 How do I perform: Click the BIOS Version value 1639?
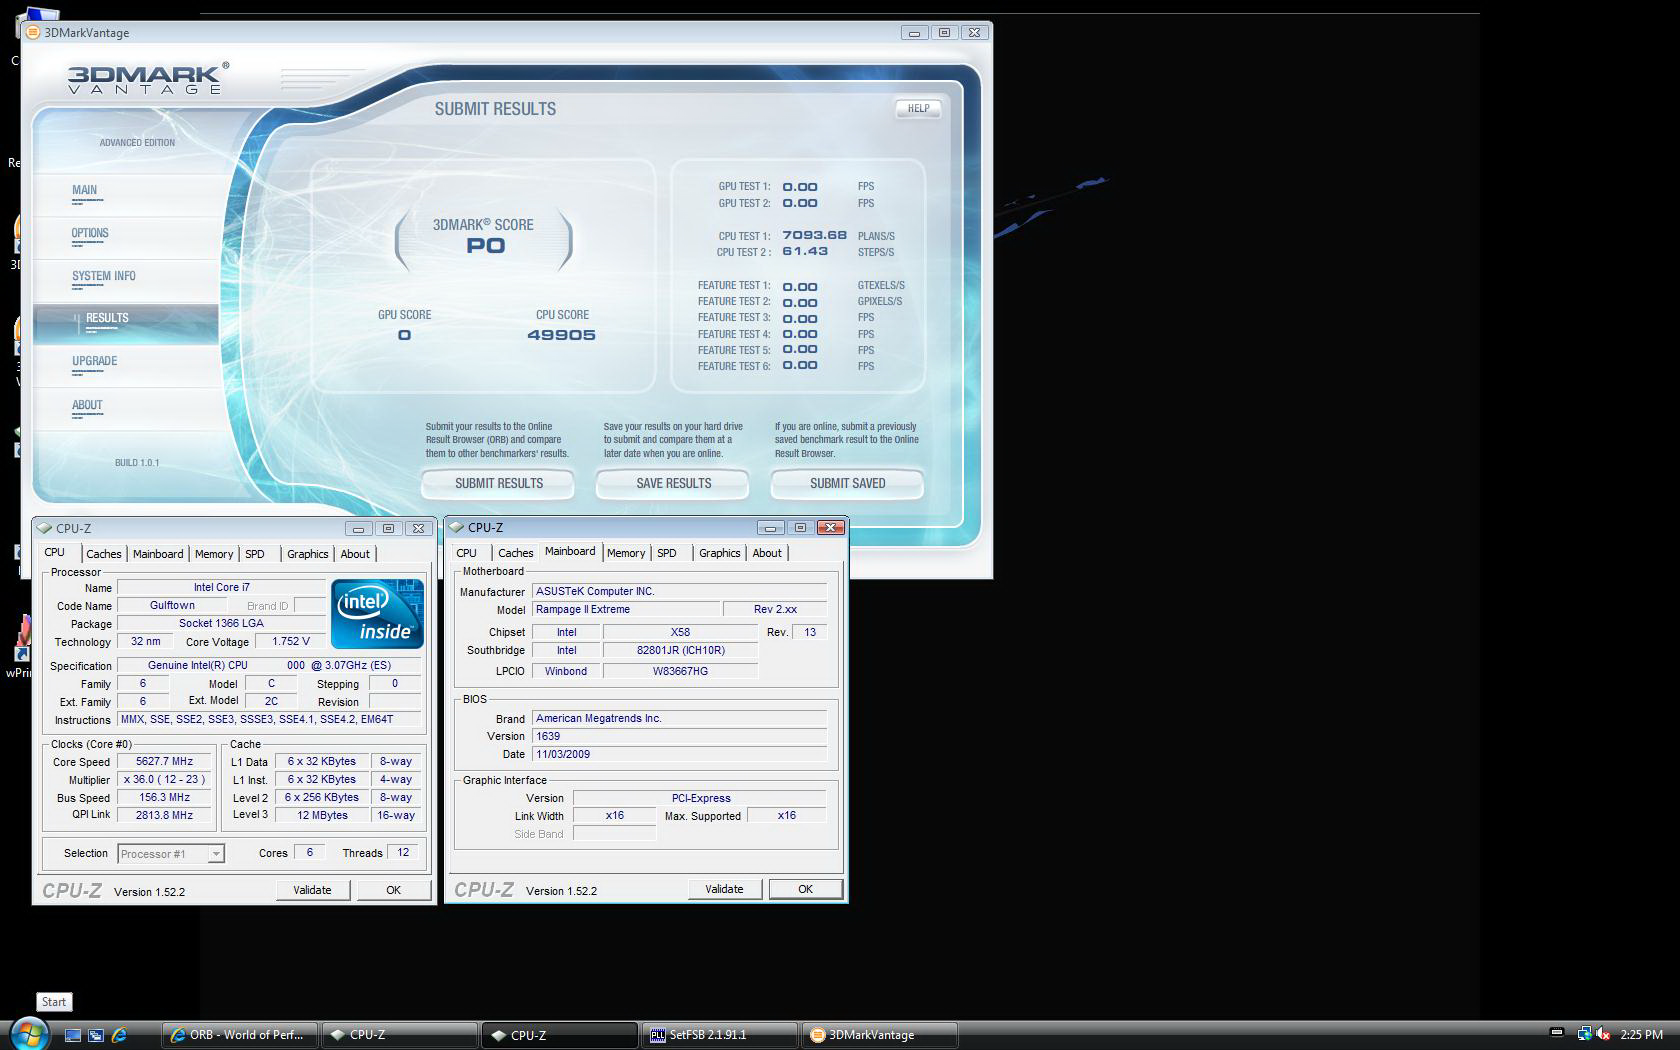[x=680, y=736]
